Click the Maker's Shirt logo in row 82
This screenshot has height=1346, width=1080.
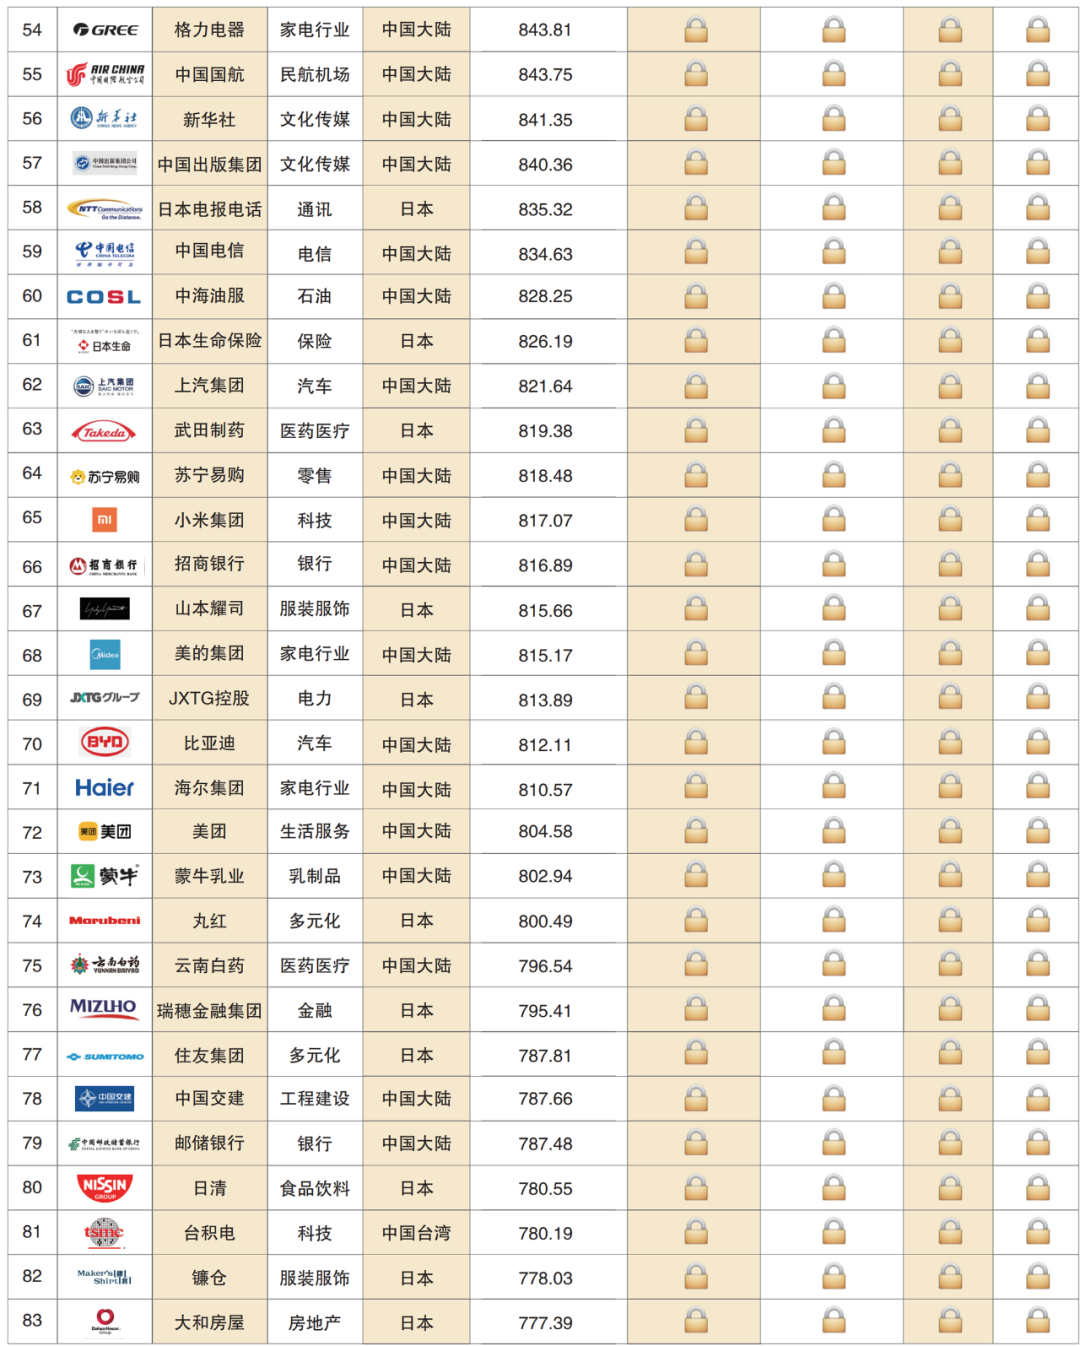point(105,1277)
